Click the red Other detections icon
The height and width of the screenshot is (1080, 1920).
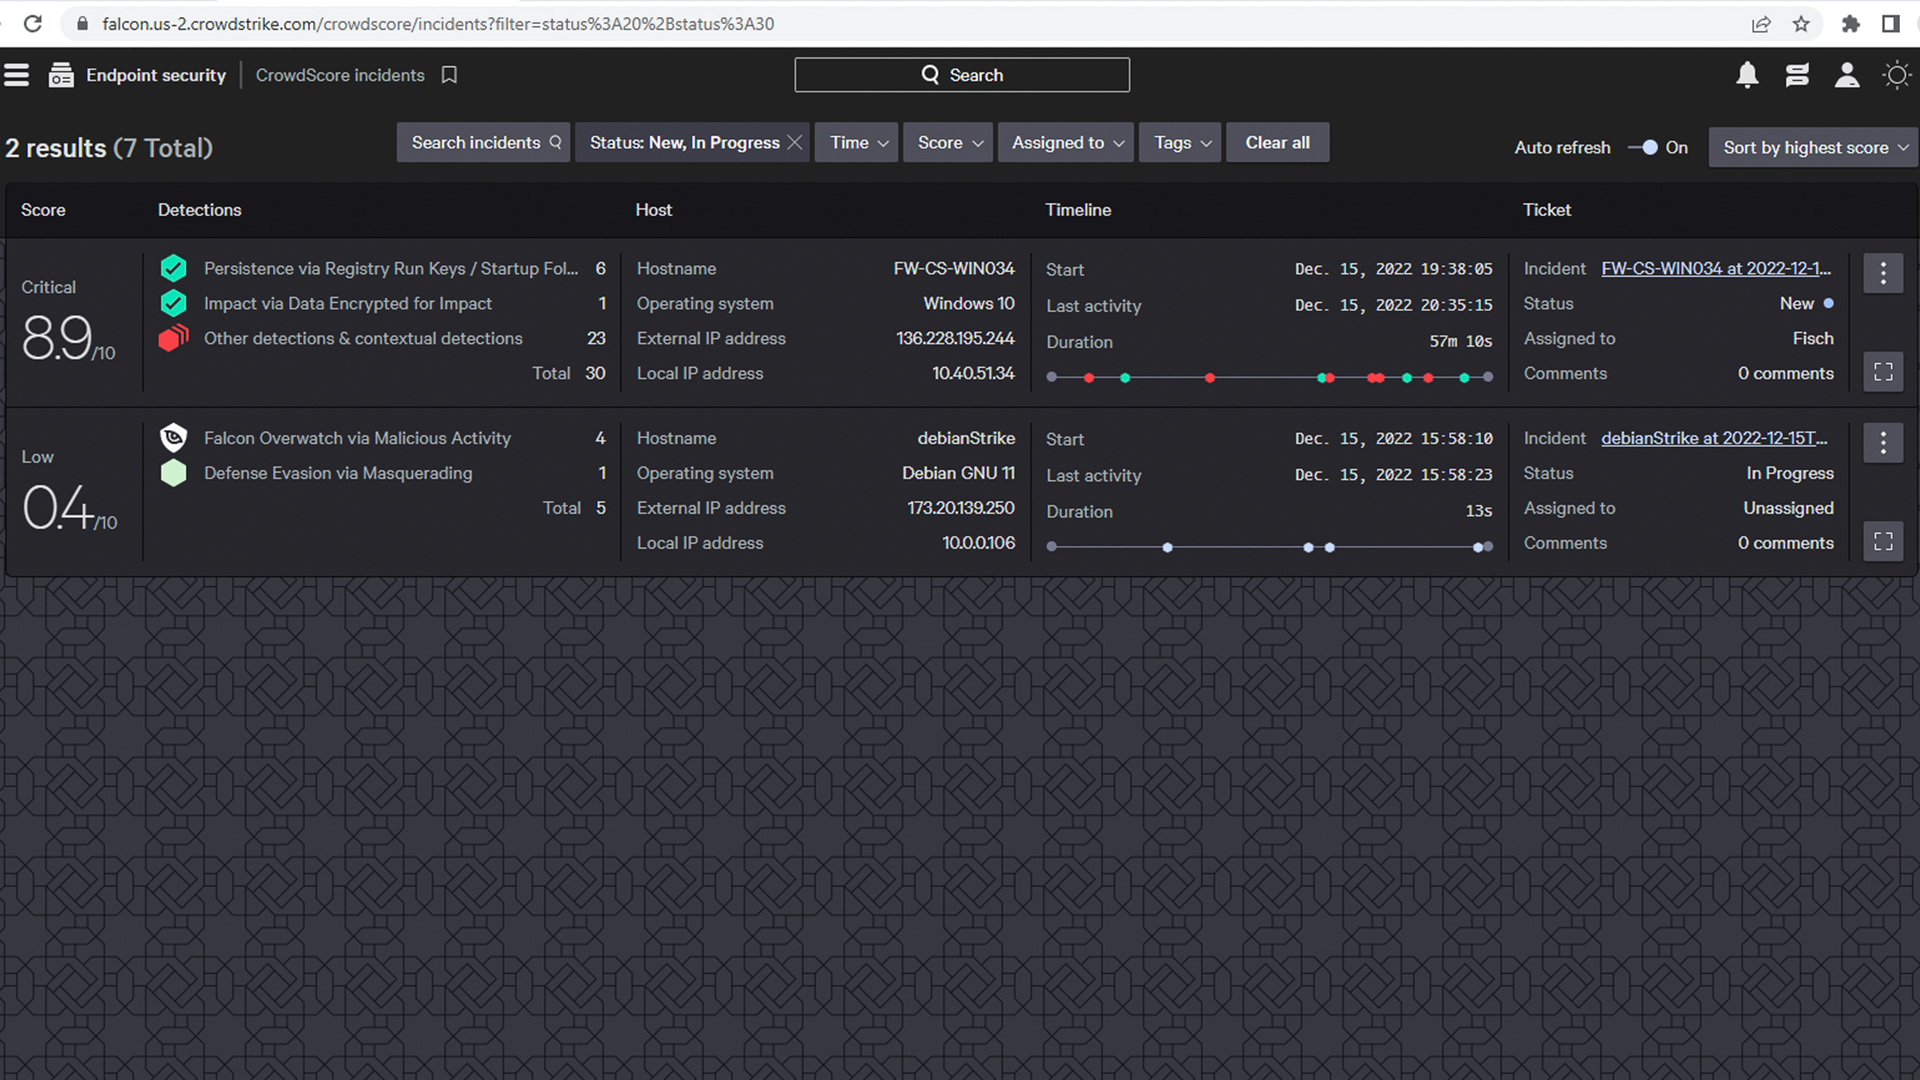click(174, 338)
